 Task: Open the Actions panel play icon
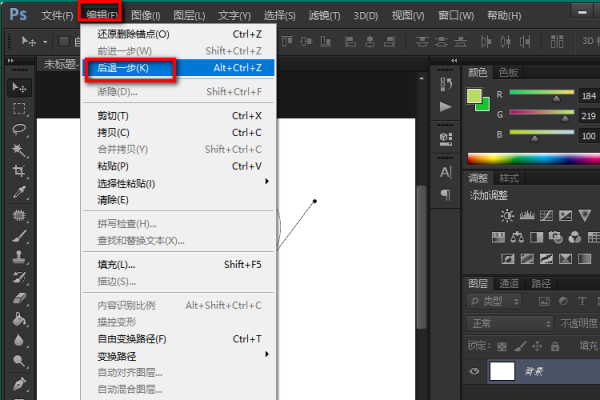445,107
